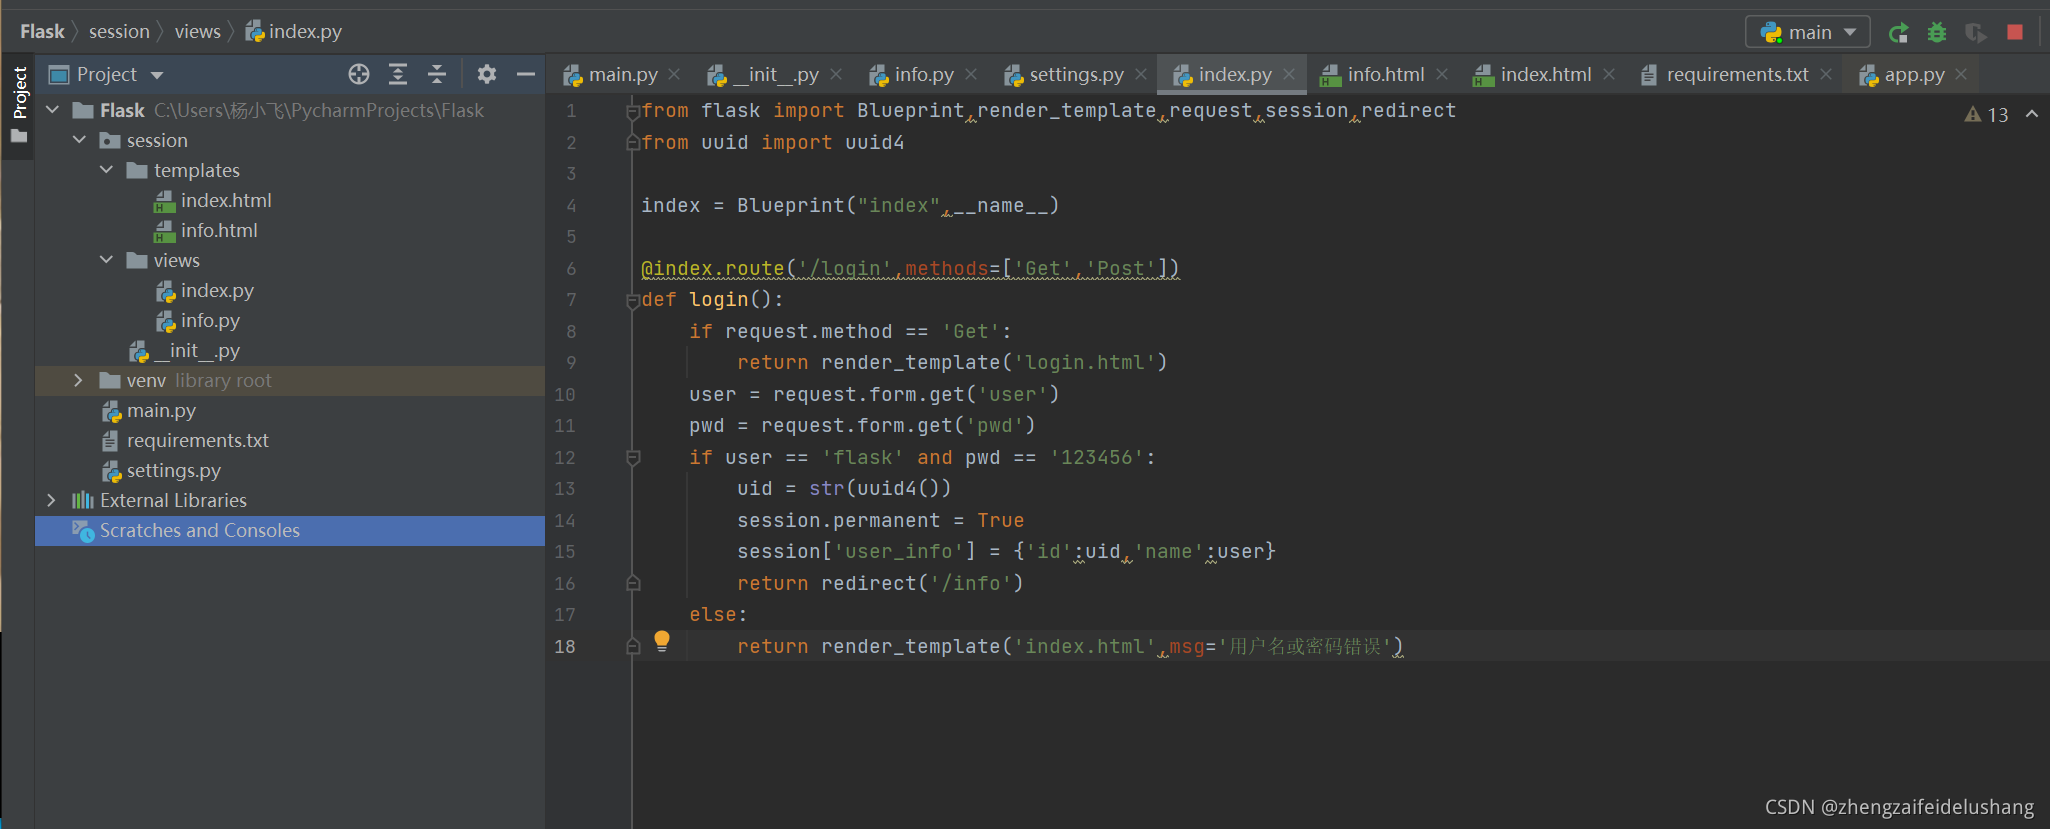Close the index.py tab
This screenshot has height=829, width=2050.
tap(1289, 74)
